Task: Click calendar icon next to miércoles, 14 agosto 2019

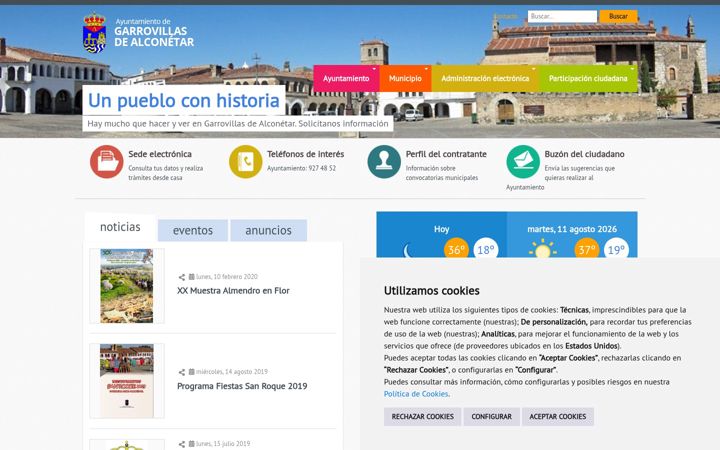Action: (x=191, y=371)
